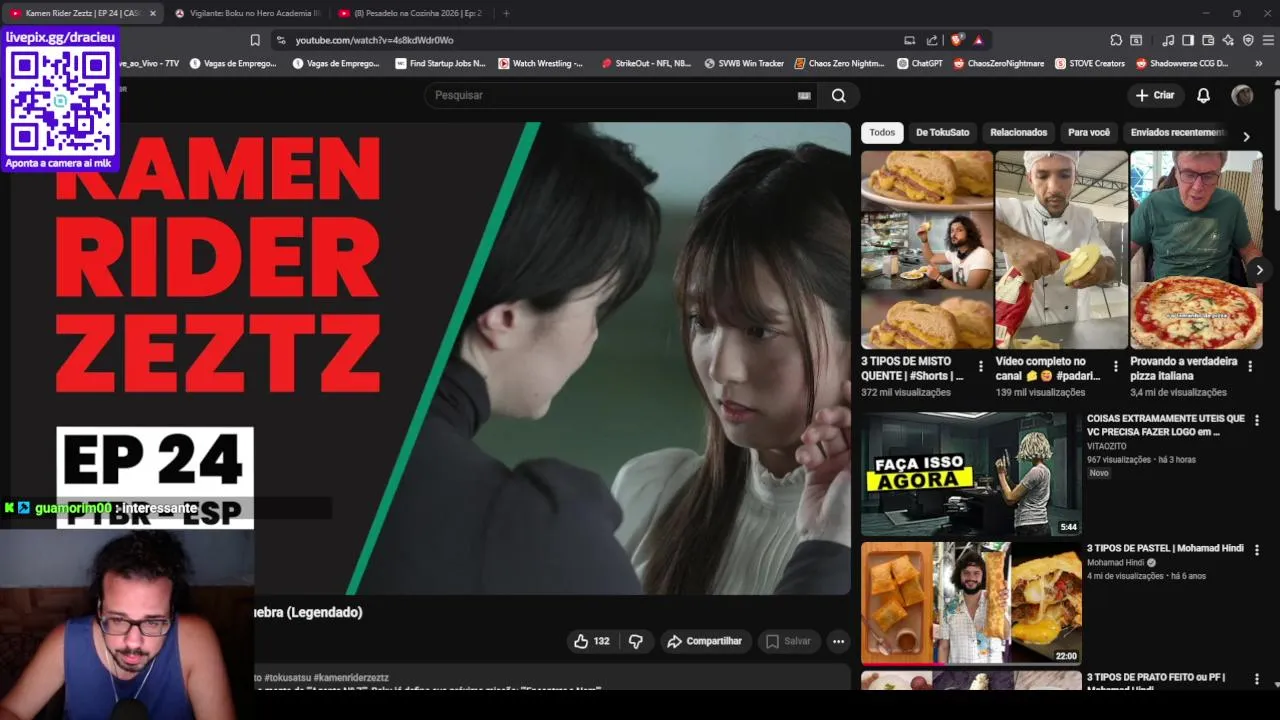
Task: Click the #kamenriderzeztz hashtag
Action: pos(351,677)
